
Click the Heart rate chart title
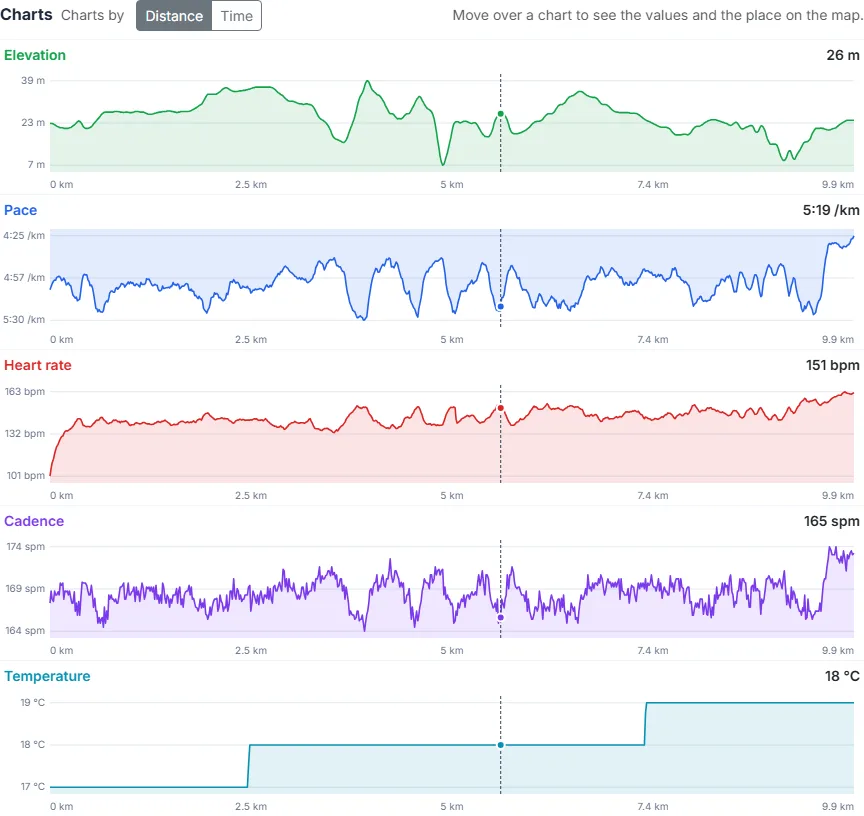pyautogui.click(x=37, y=365)
